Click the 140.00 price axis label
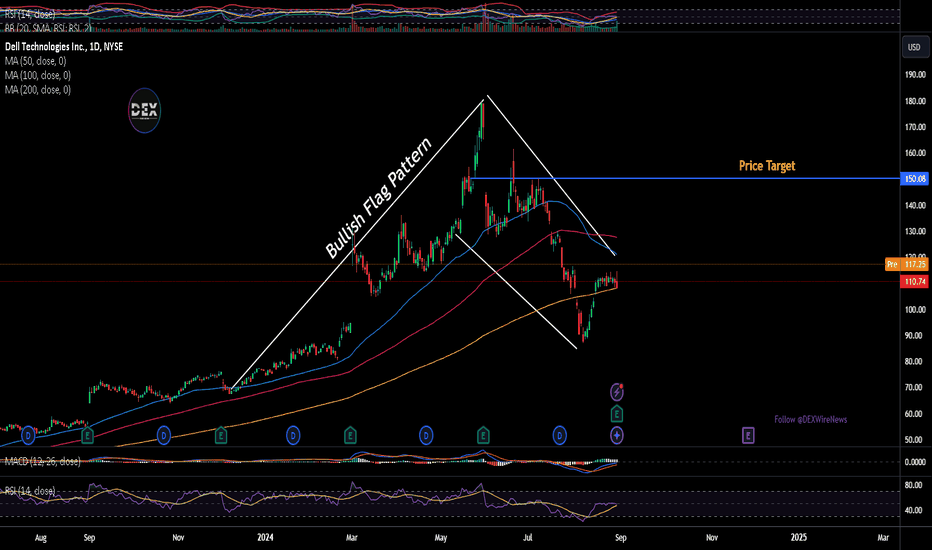This screenshot has width=932, height=550. (x=915, y=206)
